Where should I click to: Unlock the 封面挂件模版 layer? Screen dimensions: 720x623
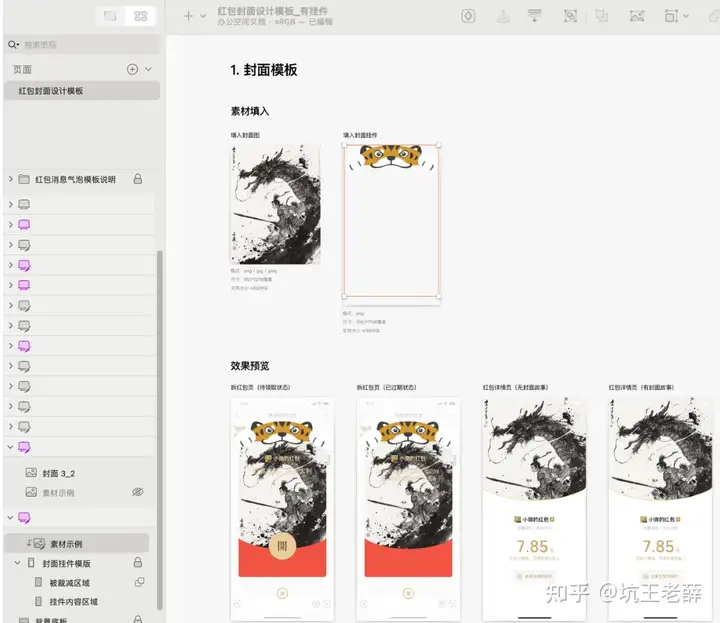(138, 562)
